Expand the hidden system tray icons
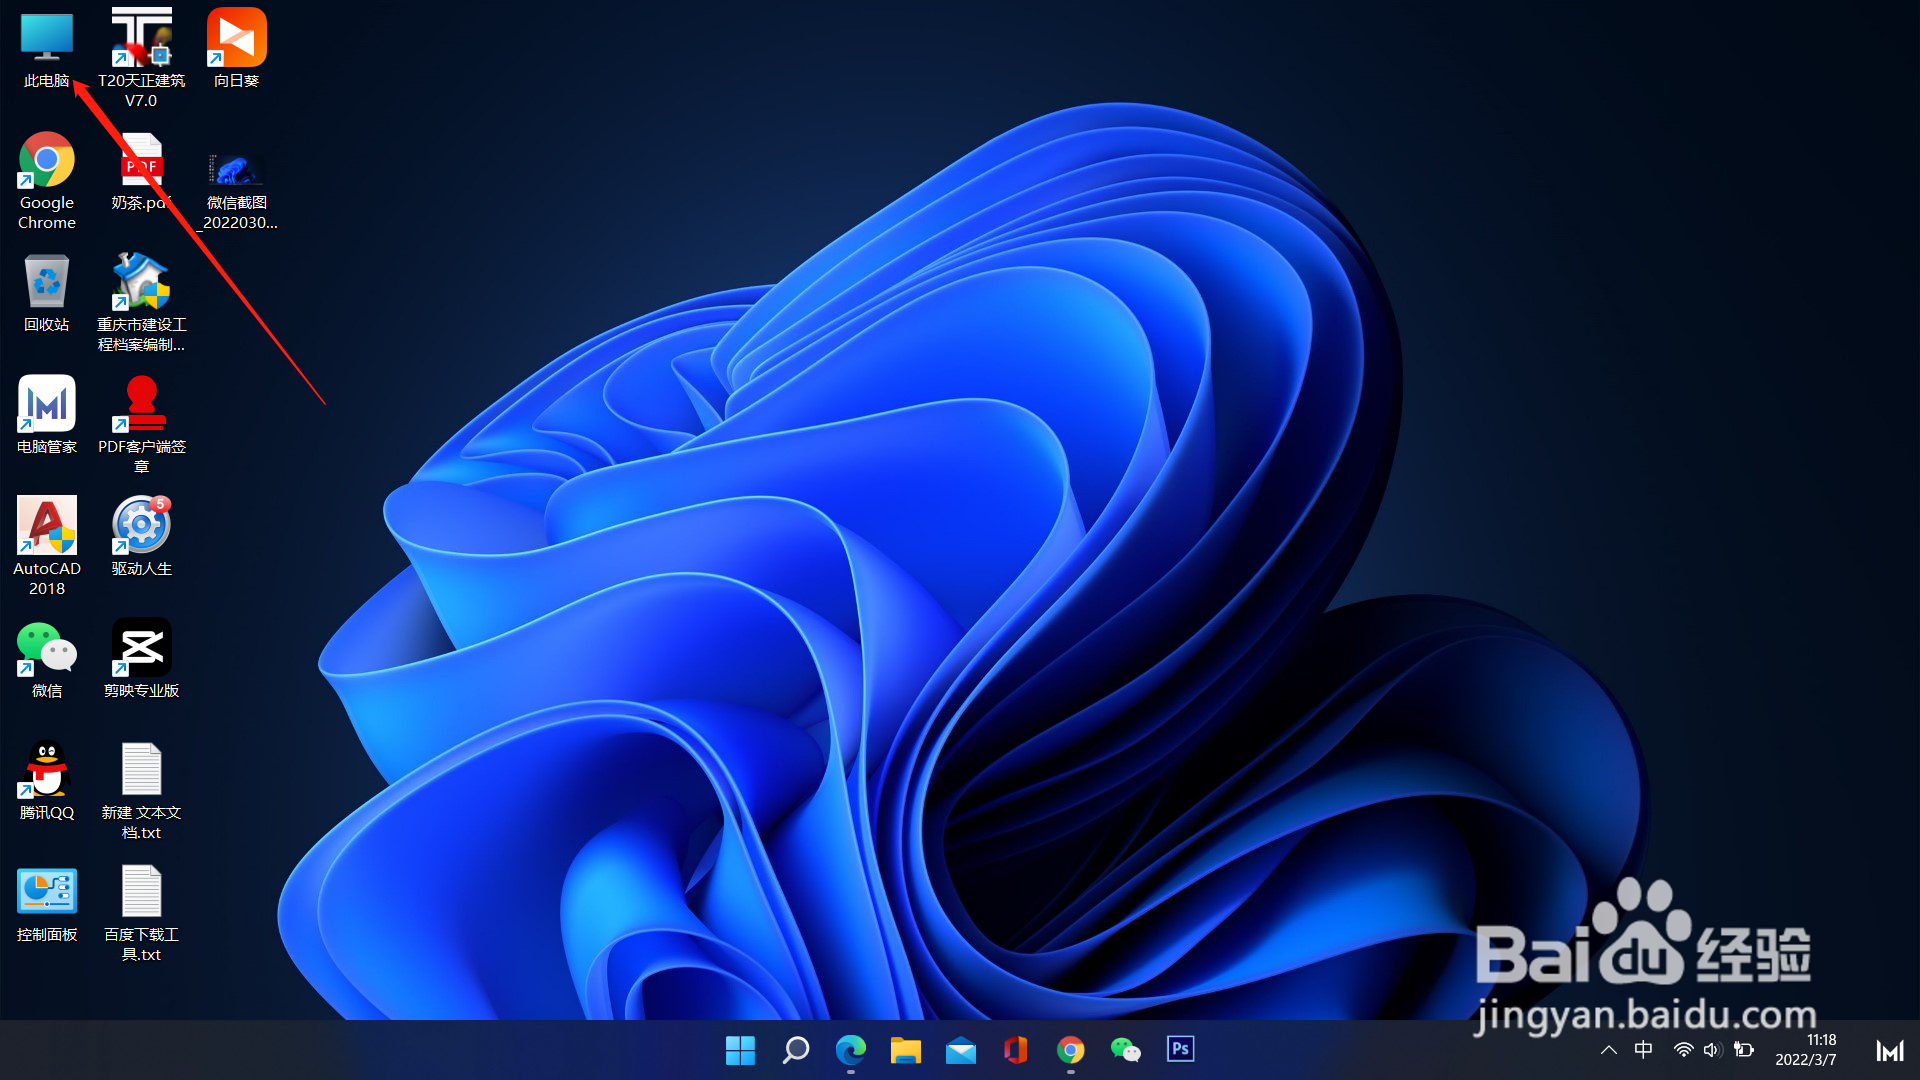The width and height of the screenshot is (1920, 1080). pos(1609,1050)
